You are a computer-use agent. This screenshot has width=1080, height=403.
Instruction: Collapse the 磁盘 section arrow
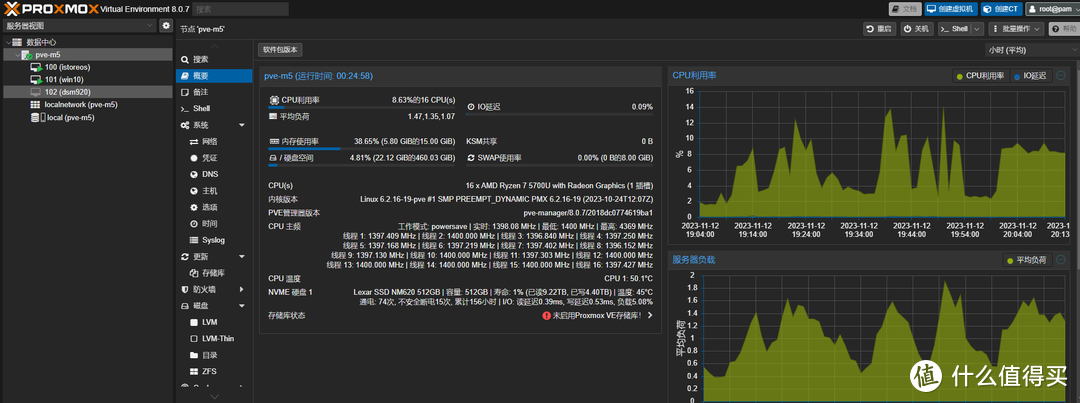click(x=242, y=306)
